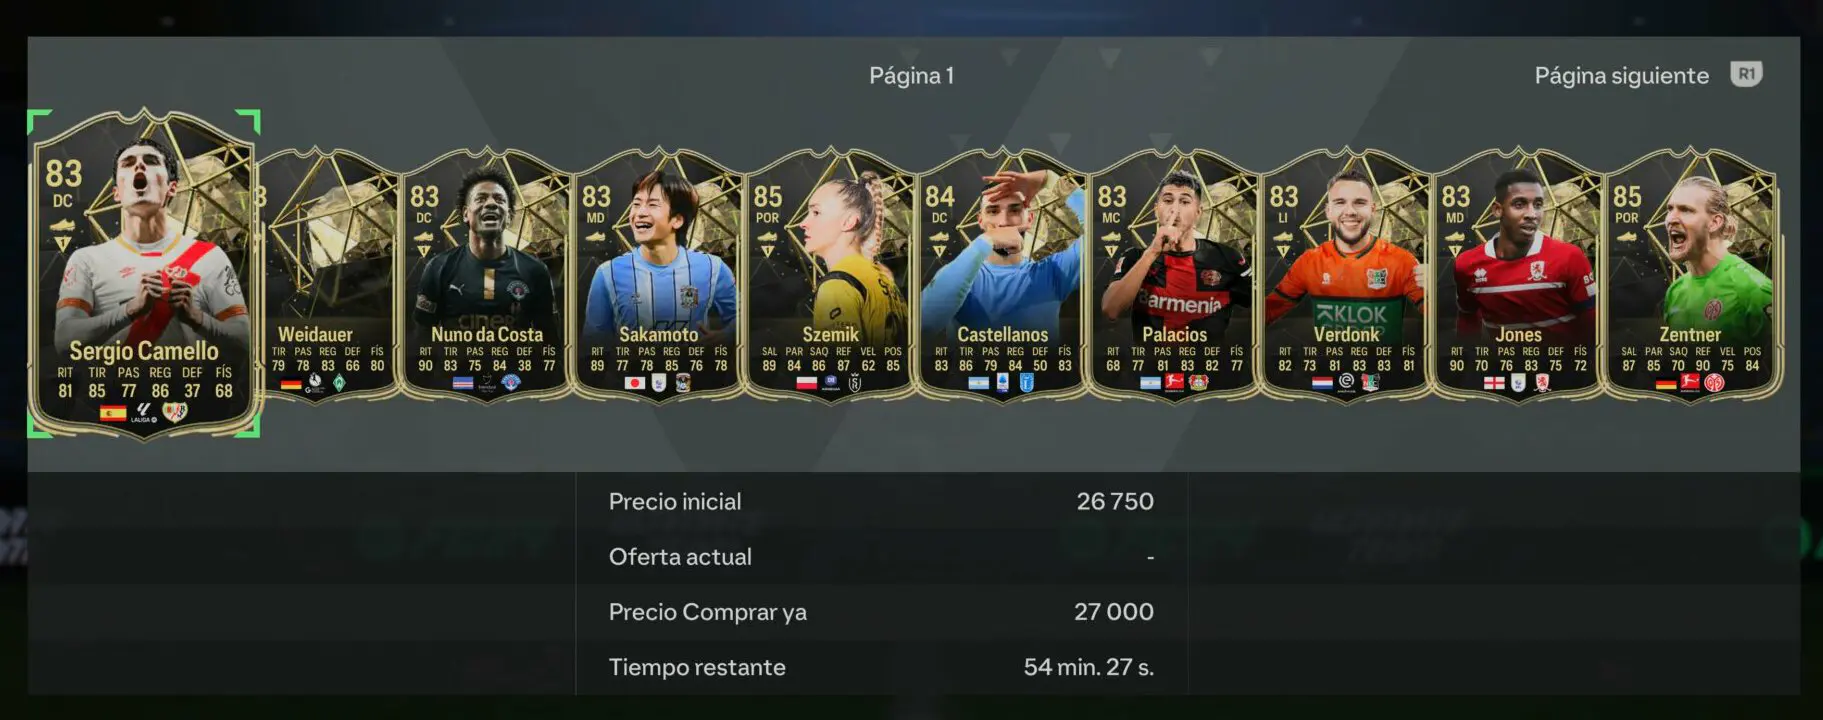Select the Jones player card
Viewport: 1823px width, 720px height.
(1518, 275)
